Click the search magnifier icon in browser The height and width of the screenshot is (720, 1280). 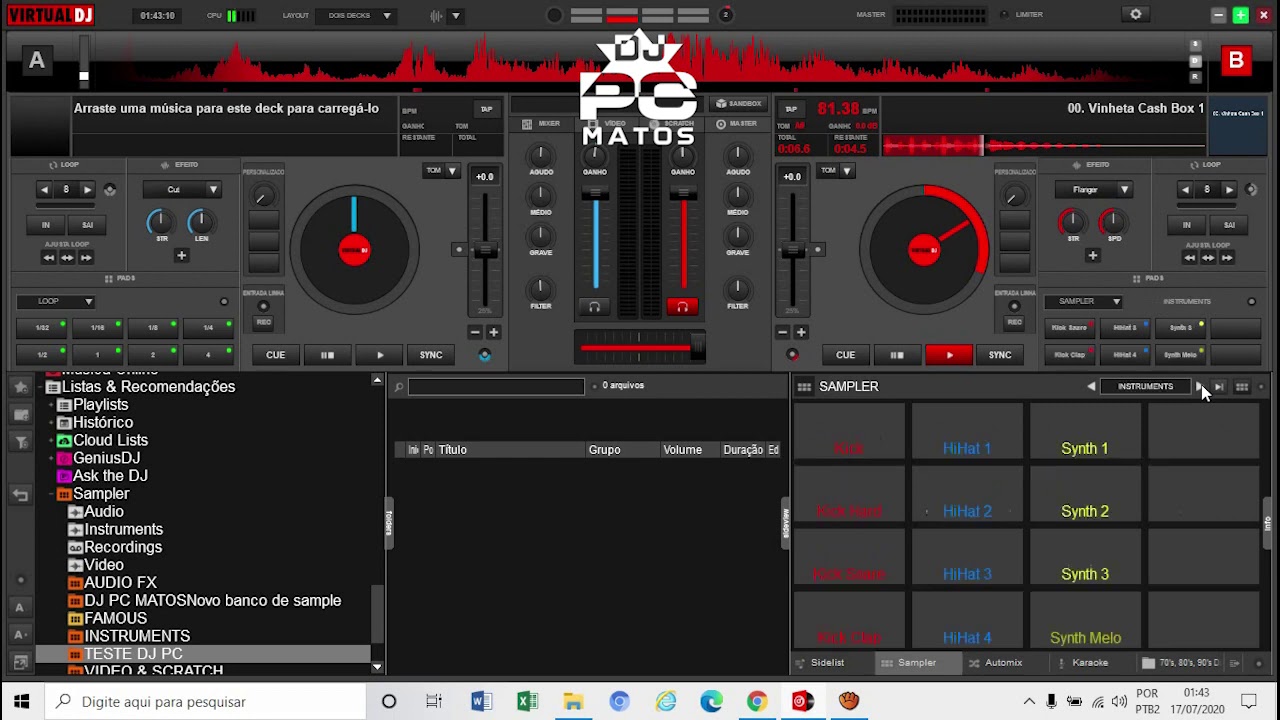coord(398,387)
